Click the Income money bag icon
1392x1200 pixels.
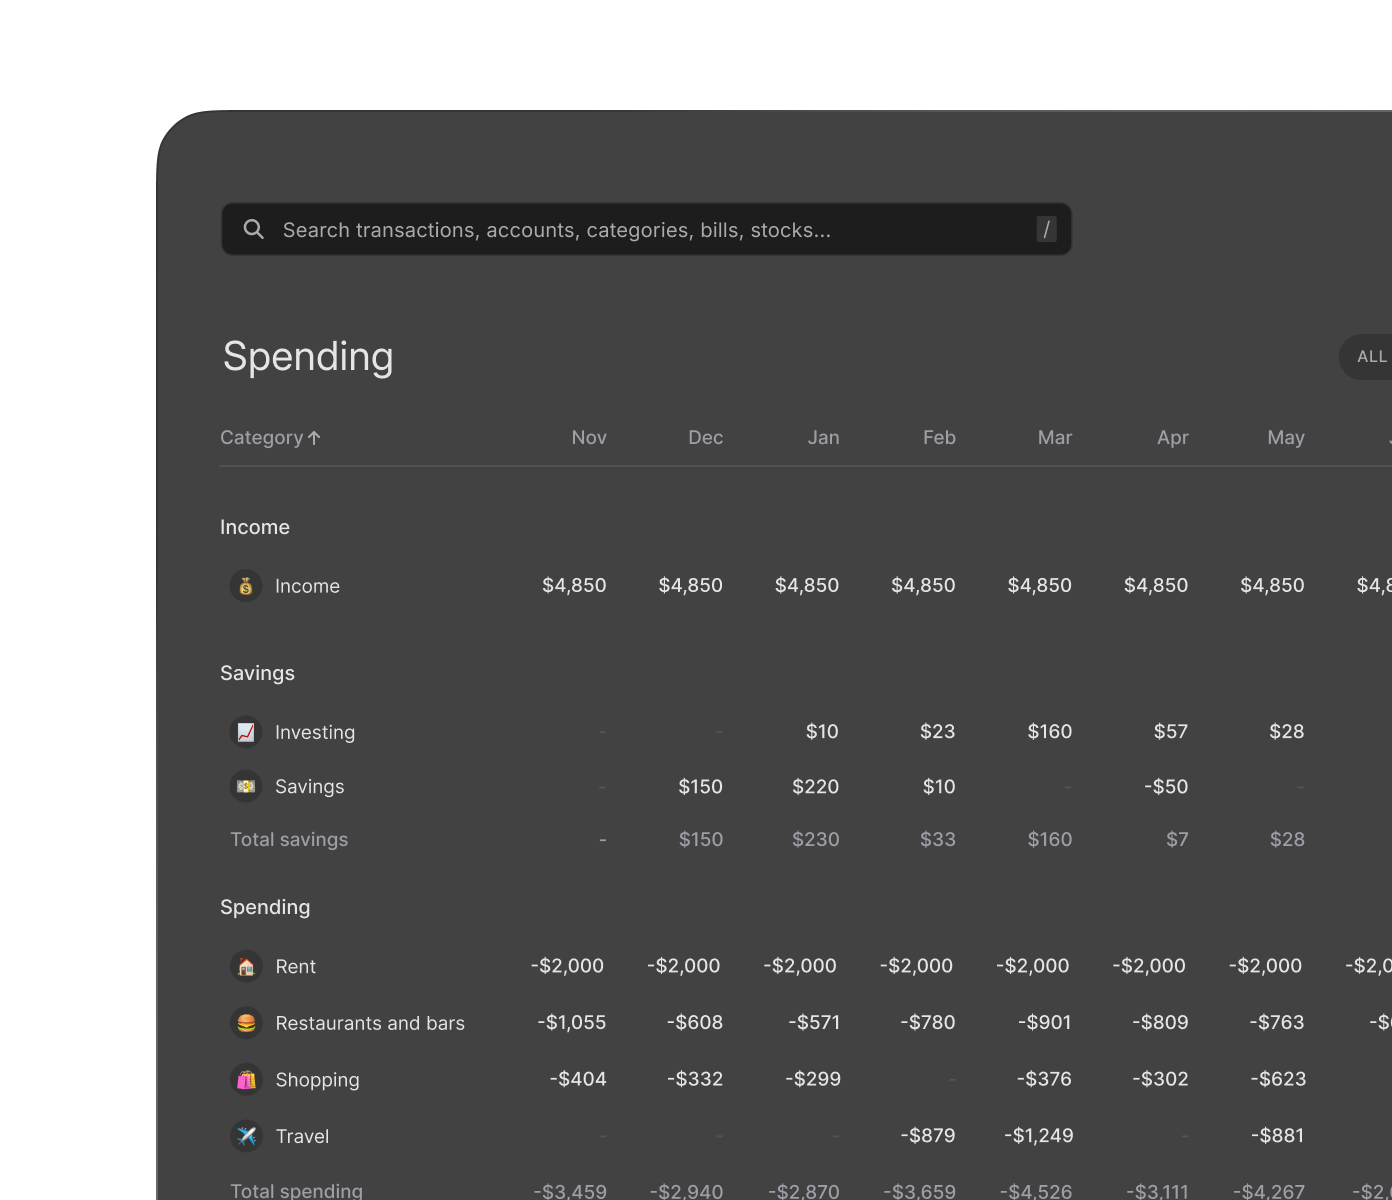pyautogui.click(x=246, y=586)
